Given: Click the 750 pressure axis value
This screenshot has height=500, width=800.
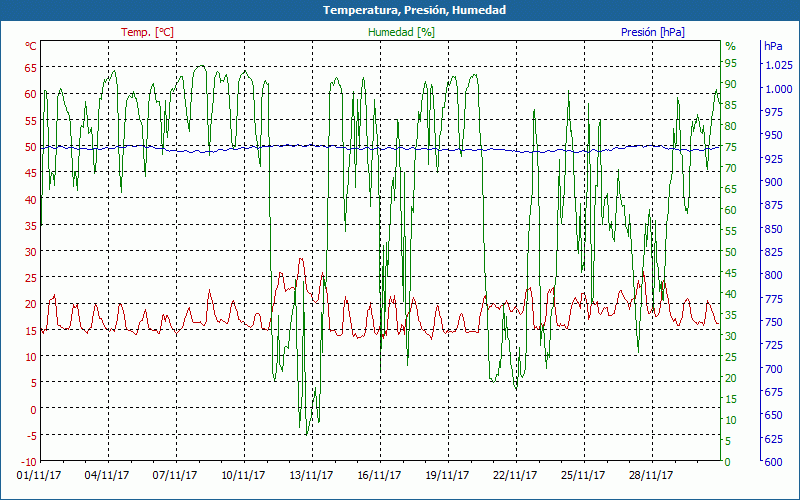Looking at the screenshot, I should tap(774, 322).
